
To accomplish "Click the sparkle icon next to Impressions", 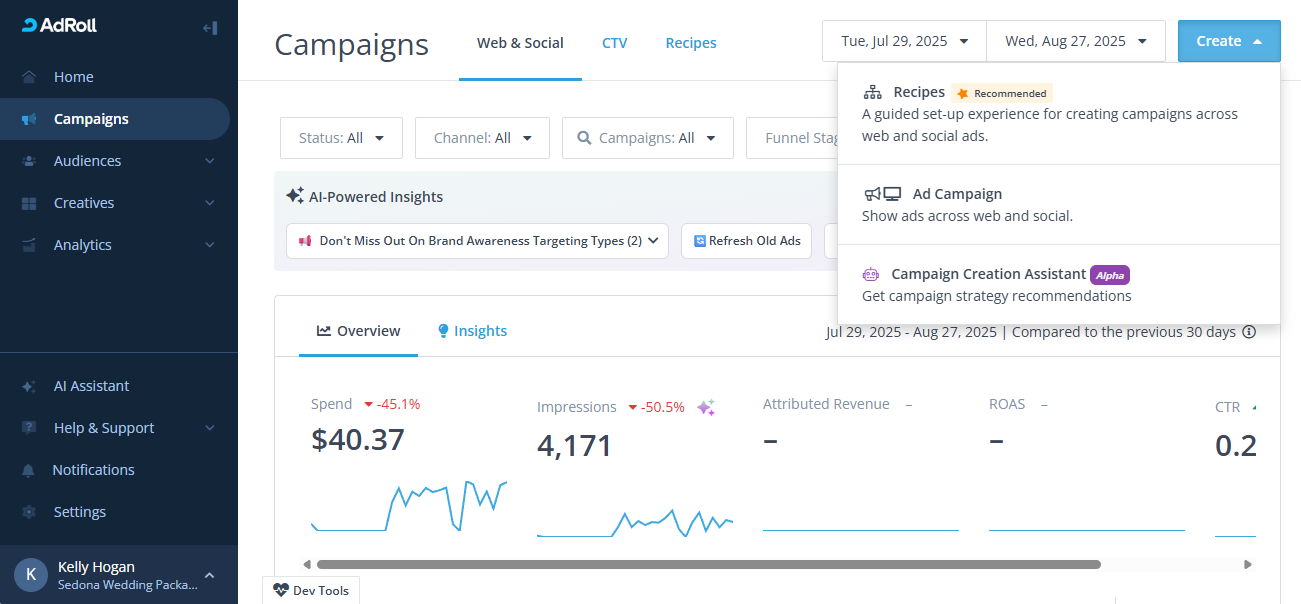I will point(706,407).
